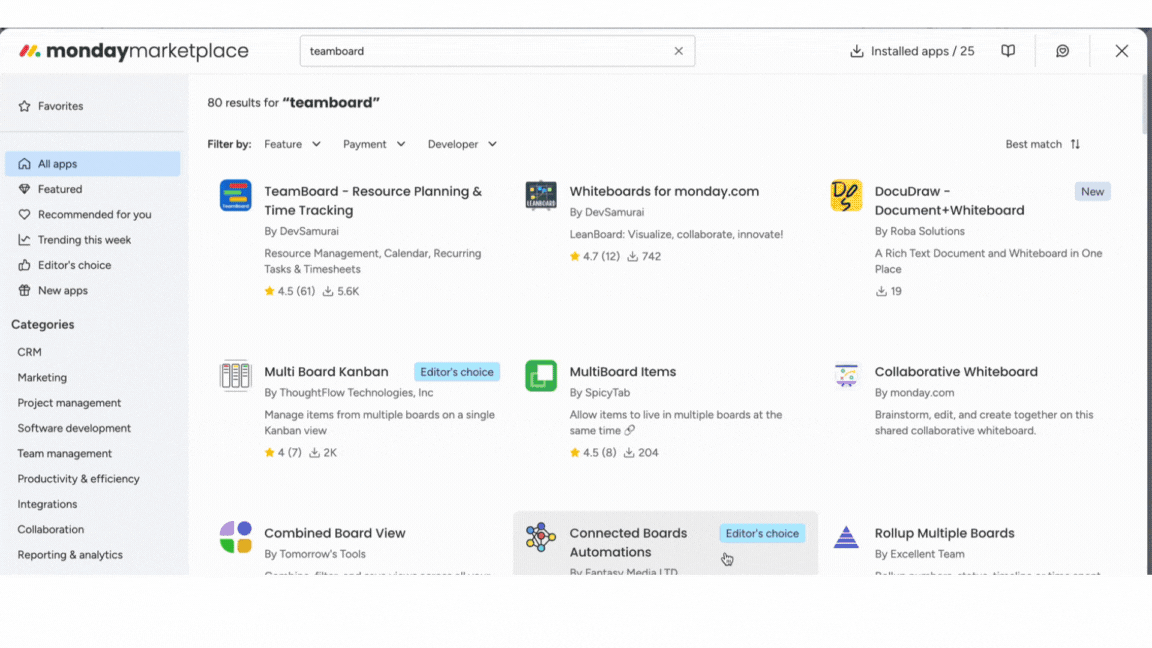Change the Best match sort order

[1043, 144]
